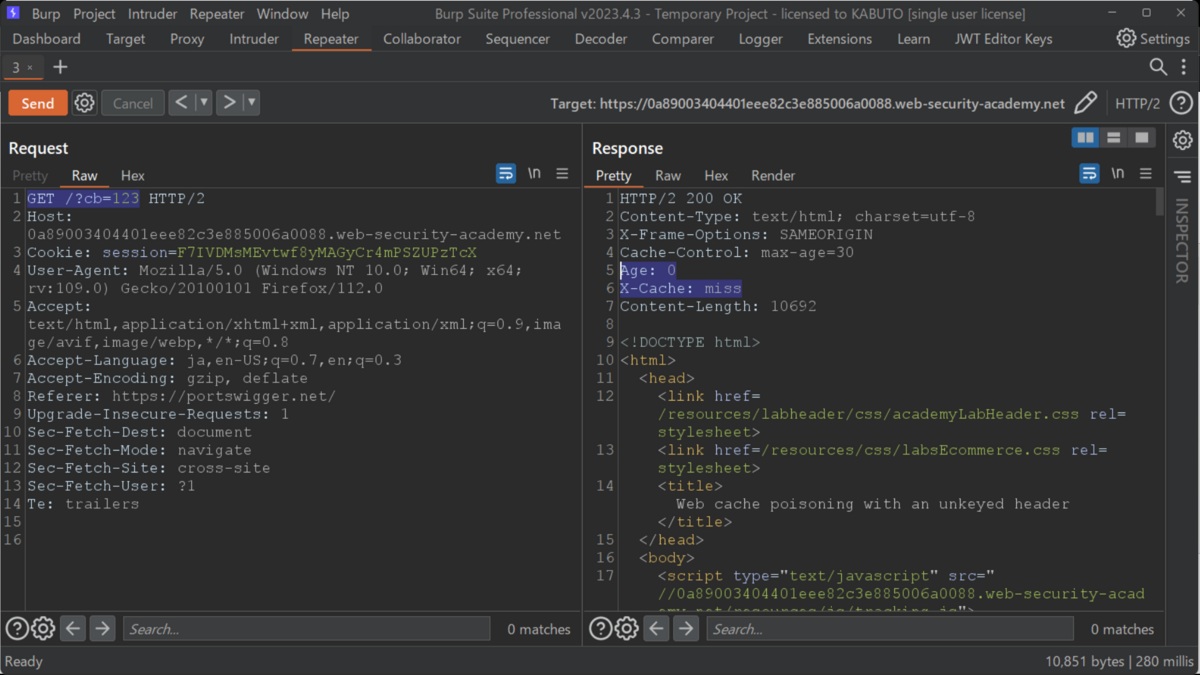Expand the forward history dropdown arrow
Viewport: 1200px width, 675px height.
[x=252, y=103]
